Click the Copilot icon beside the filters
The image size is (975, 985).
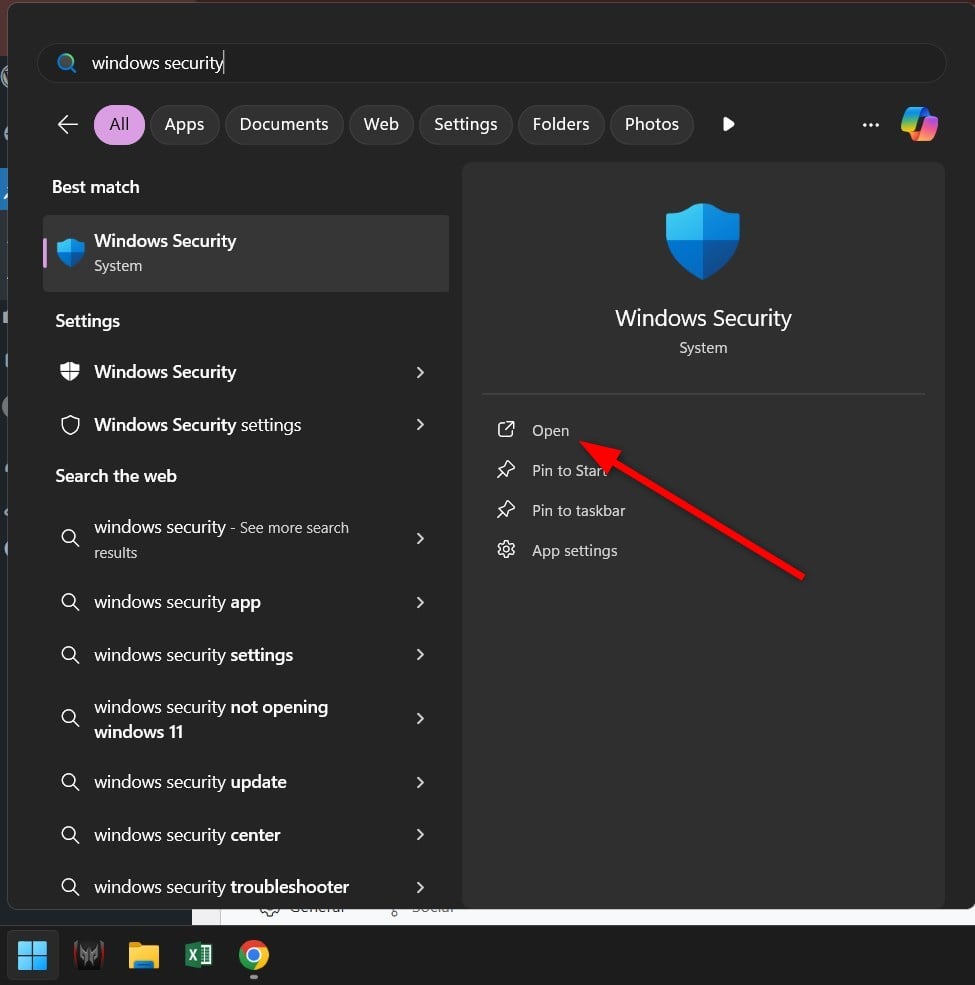click(919, 123)
